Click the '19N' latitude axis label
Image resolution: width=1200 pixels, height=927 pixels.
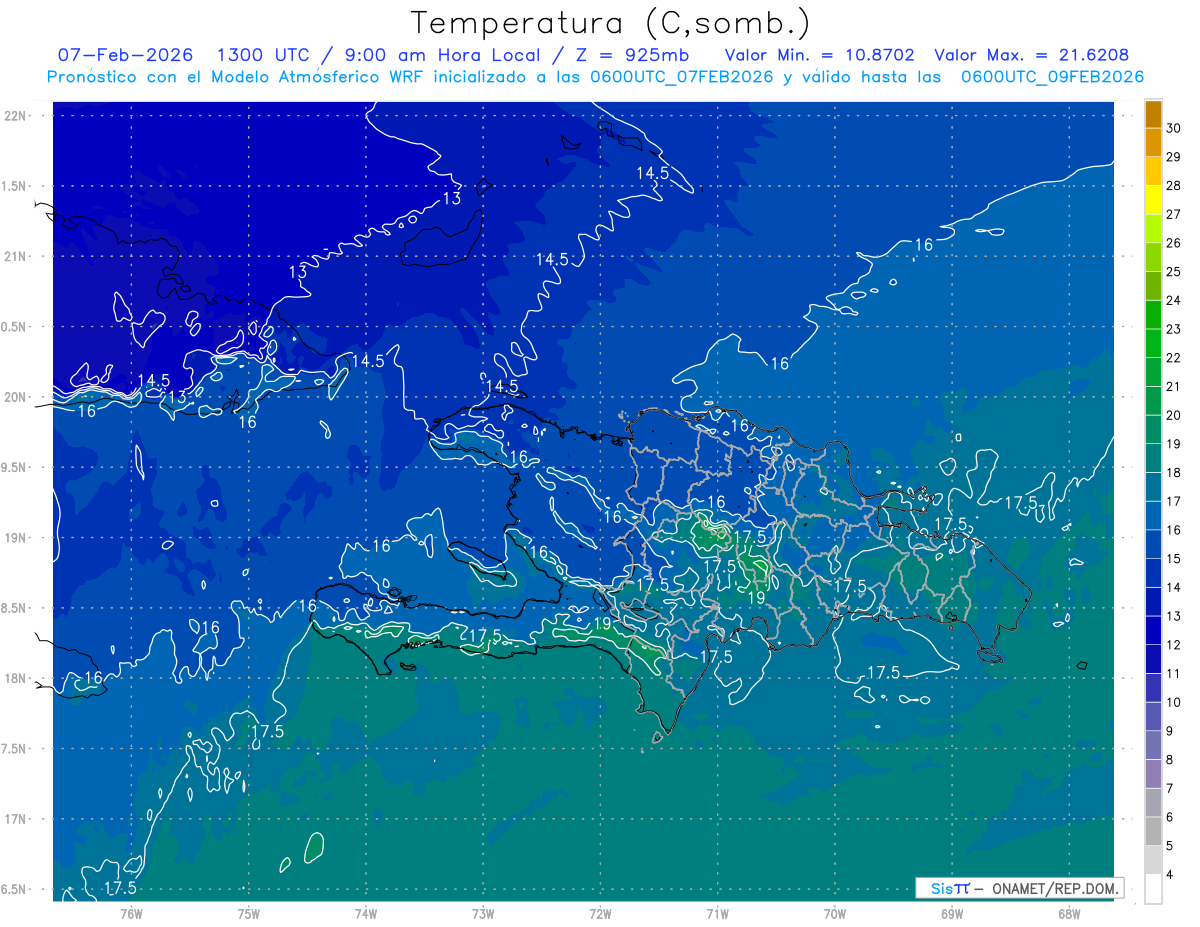pyautogui.click(x=15, y=537)
